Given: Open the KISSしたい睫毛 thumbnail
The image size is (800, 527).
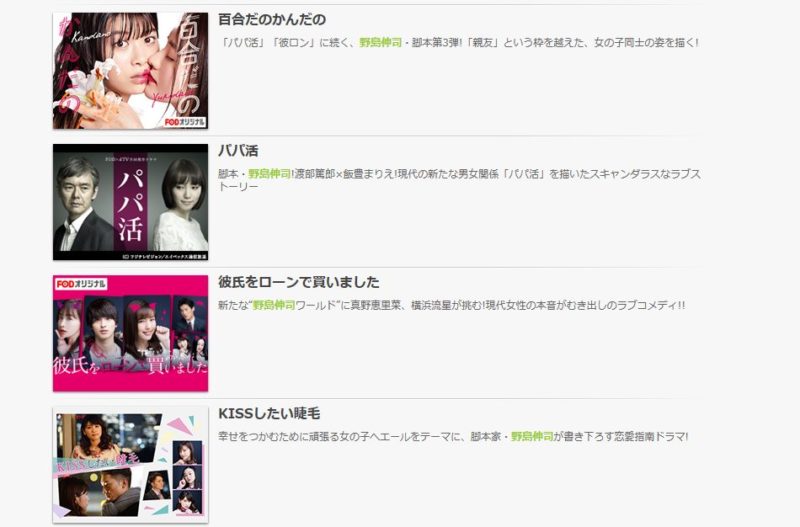Looking at the screenshot, I should pos(130,464).
